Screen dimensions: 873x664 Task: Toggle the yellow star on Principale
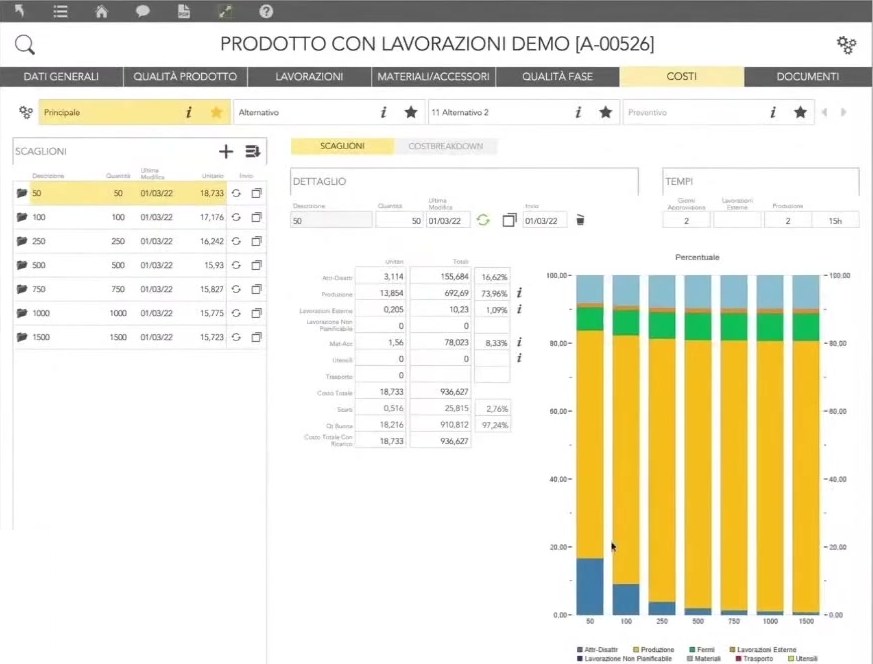(217, 112)
